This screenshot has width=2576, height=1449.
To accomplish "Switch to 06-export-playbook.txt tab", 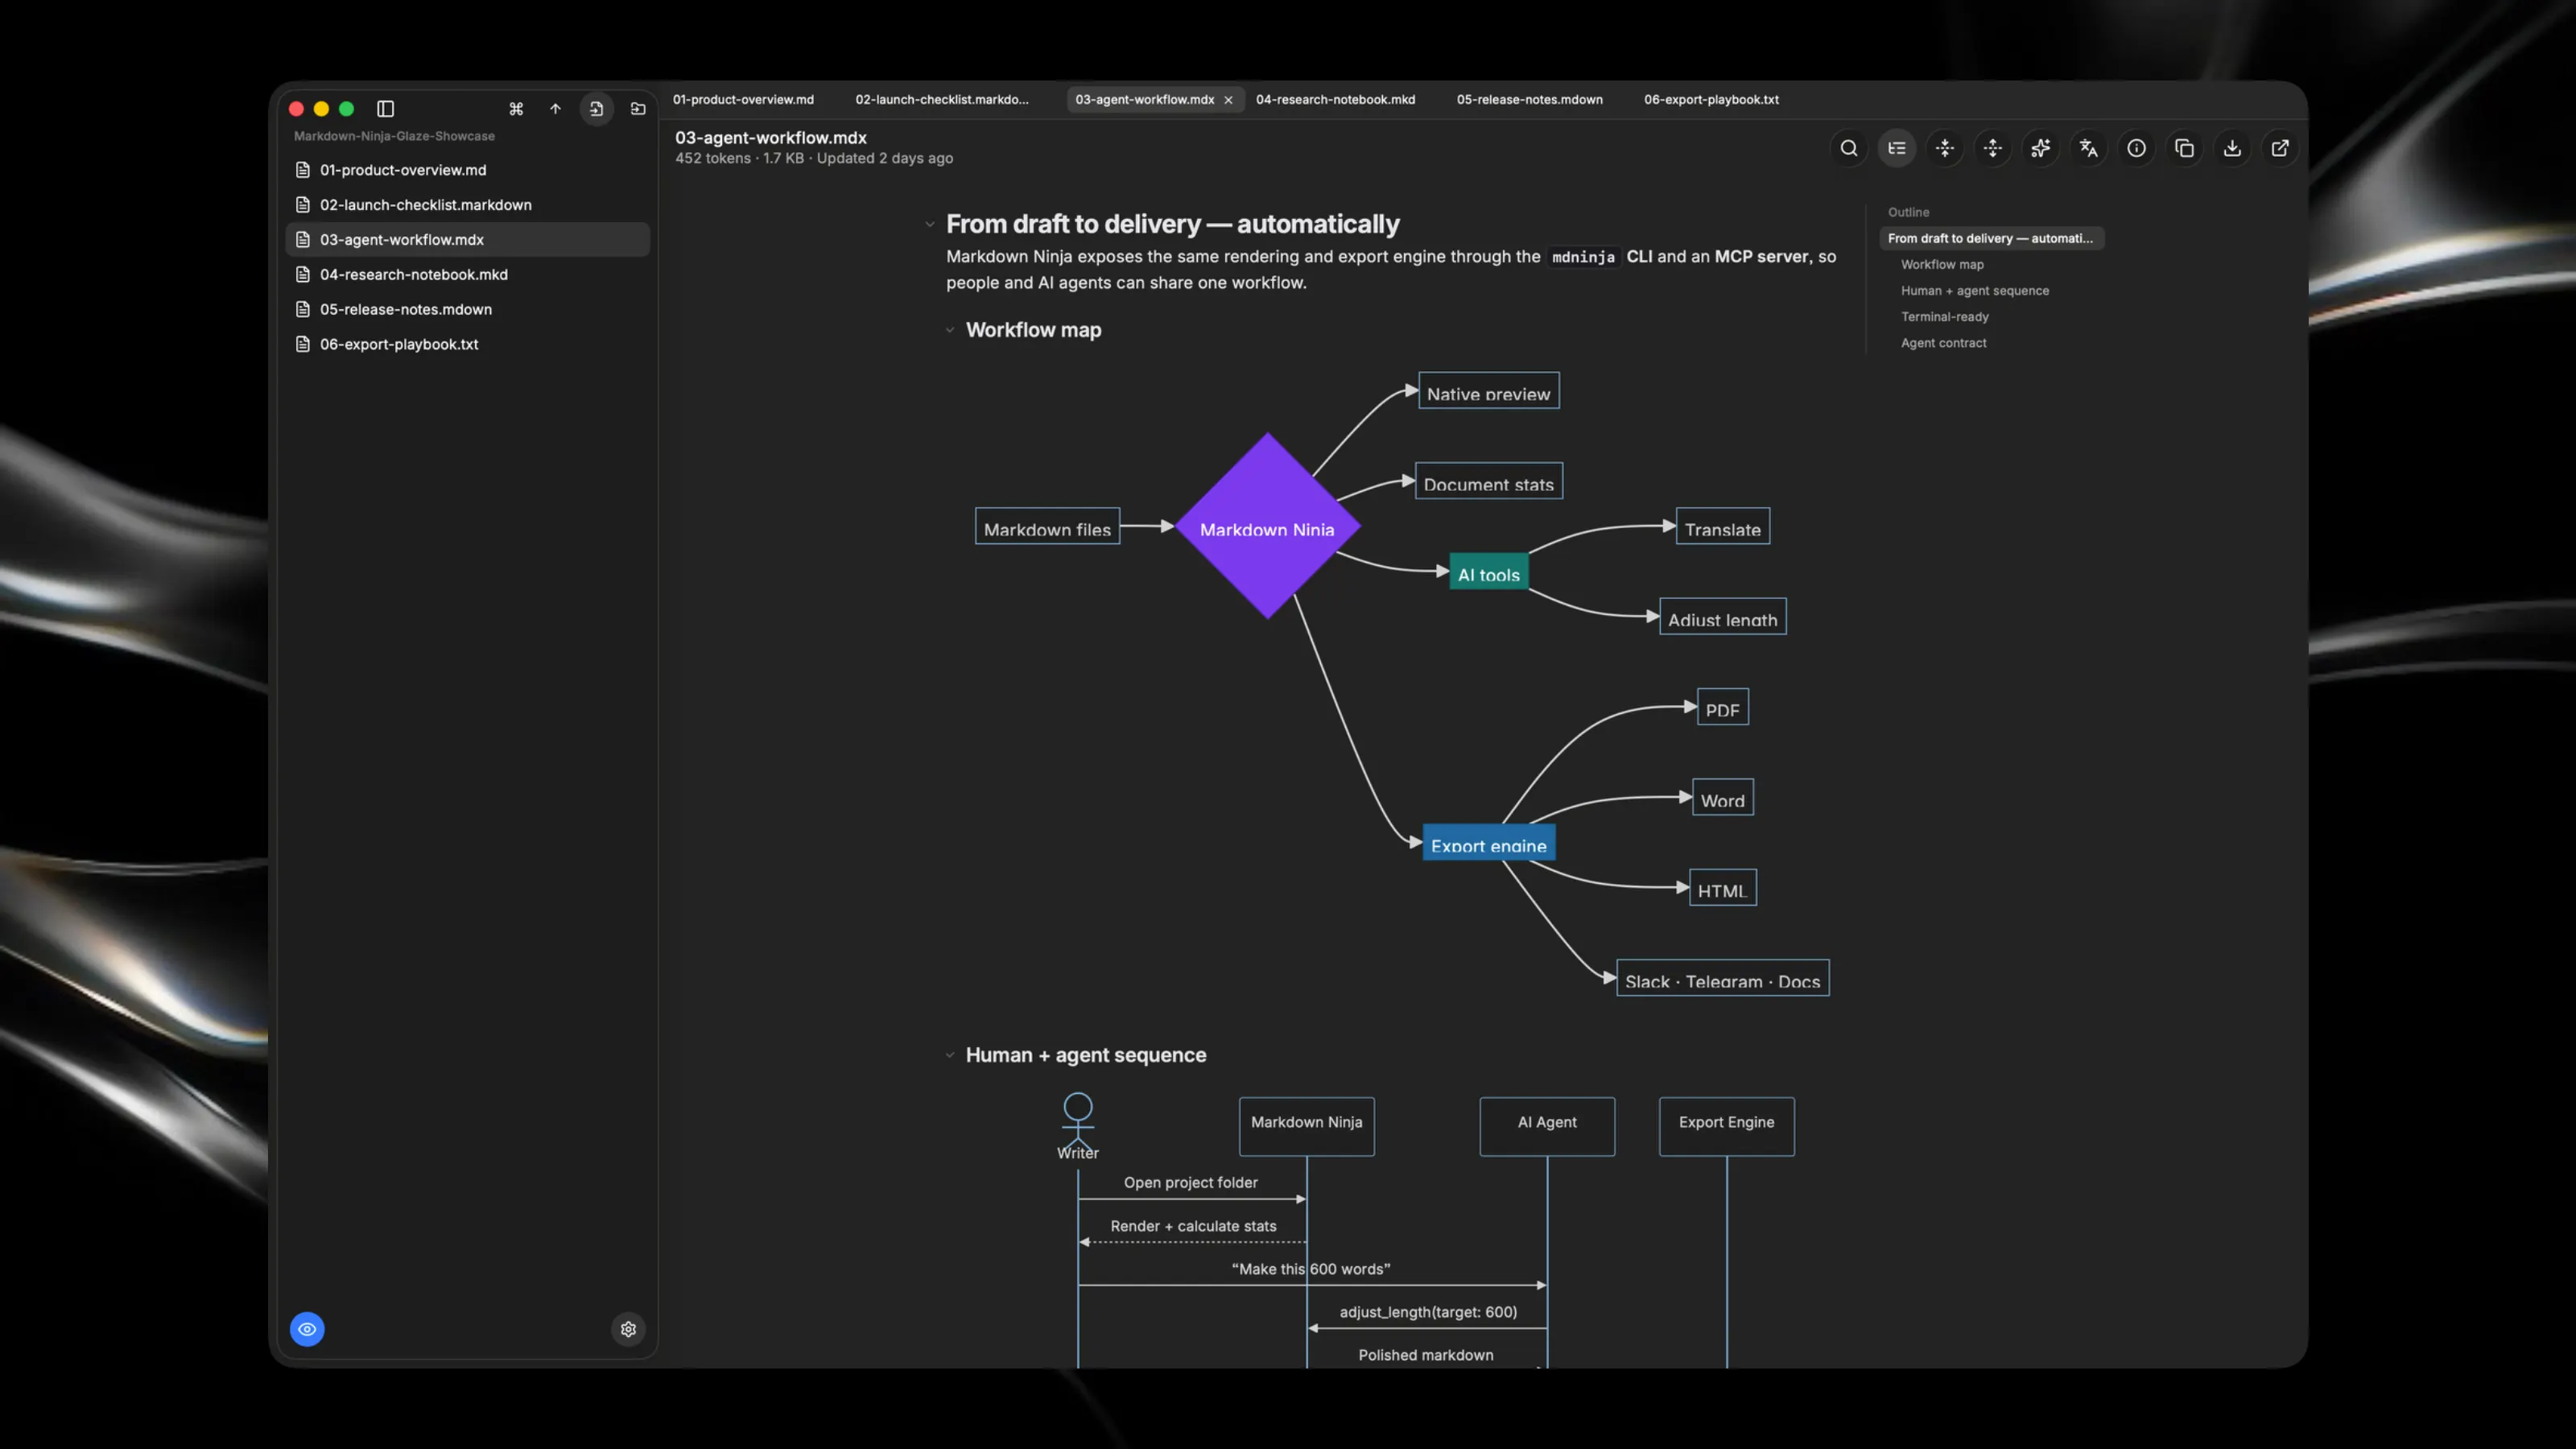I will tap(1711, 100).
